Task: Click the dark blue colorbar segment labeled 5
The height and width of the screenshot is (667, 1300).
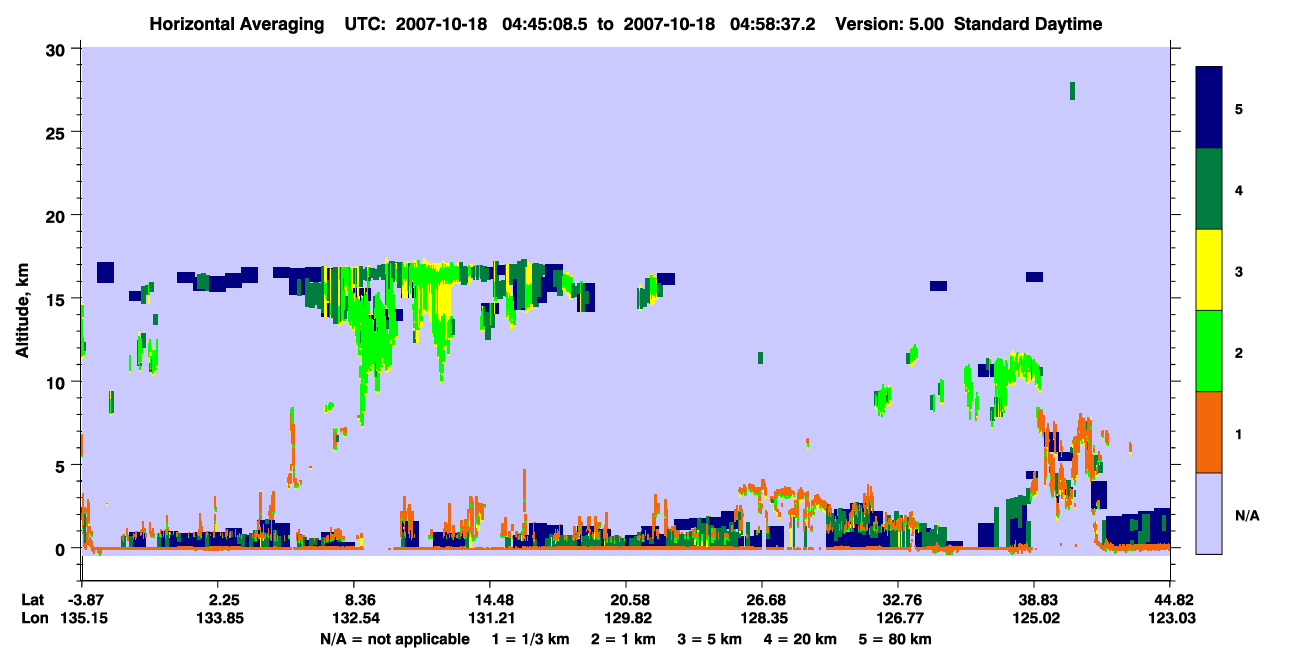Action: pyautogui.click(x=1210, y=107)
